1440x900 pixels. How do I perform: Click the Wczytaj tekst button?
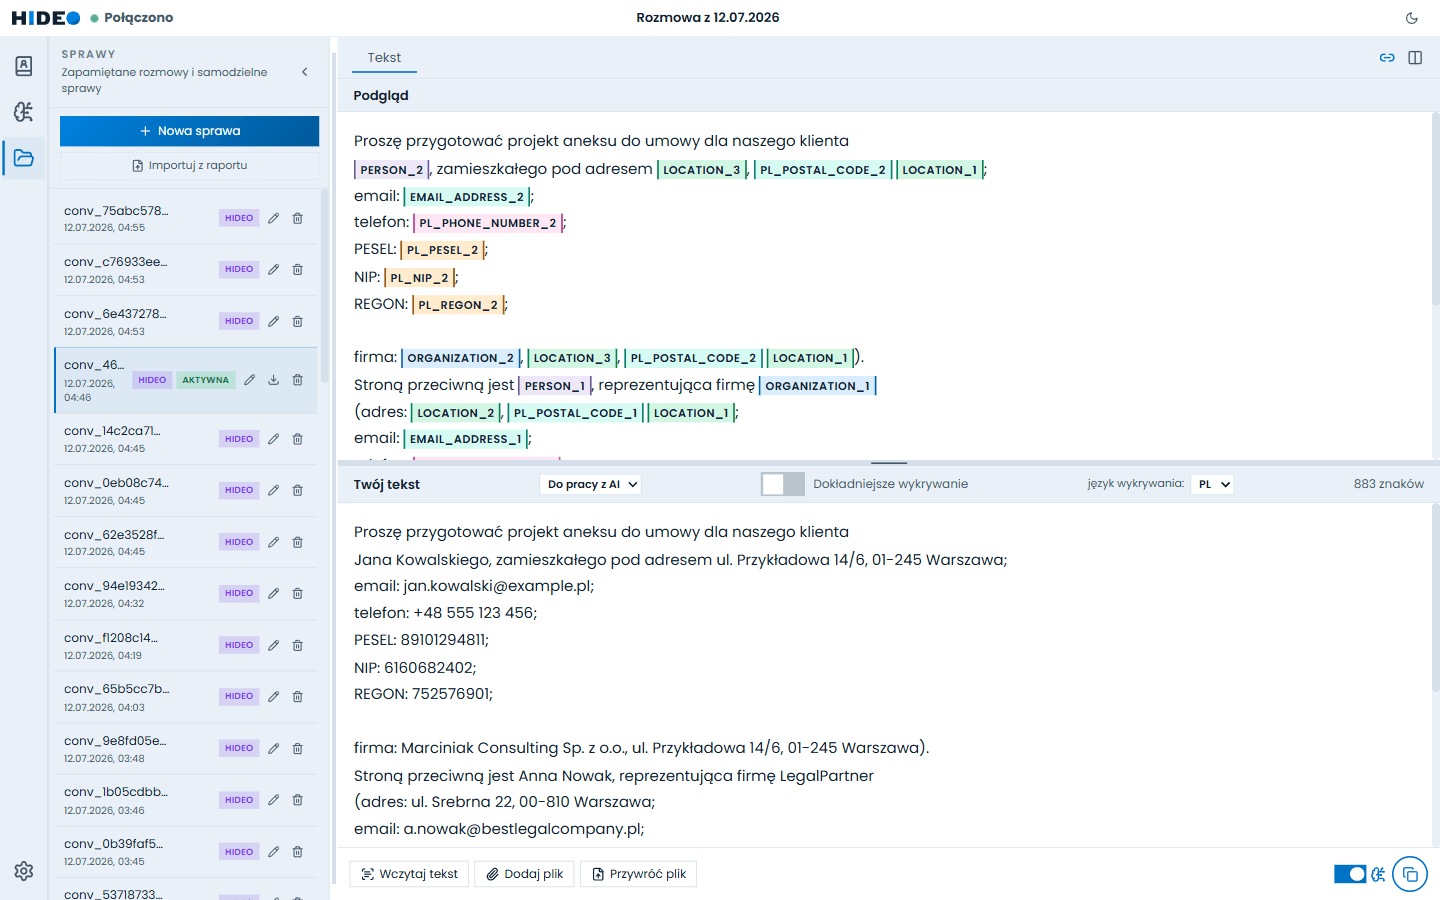(409, 874)
